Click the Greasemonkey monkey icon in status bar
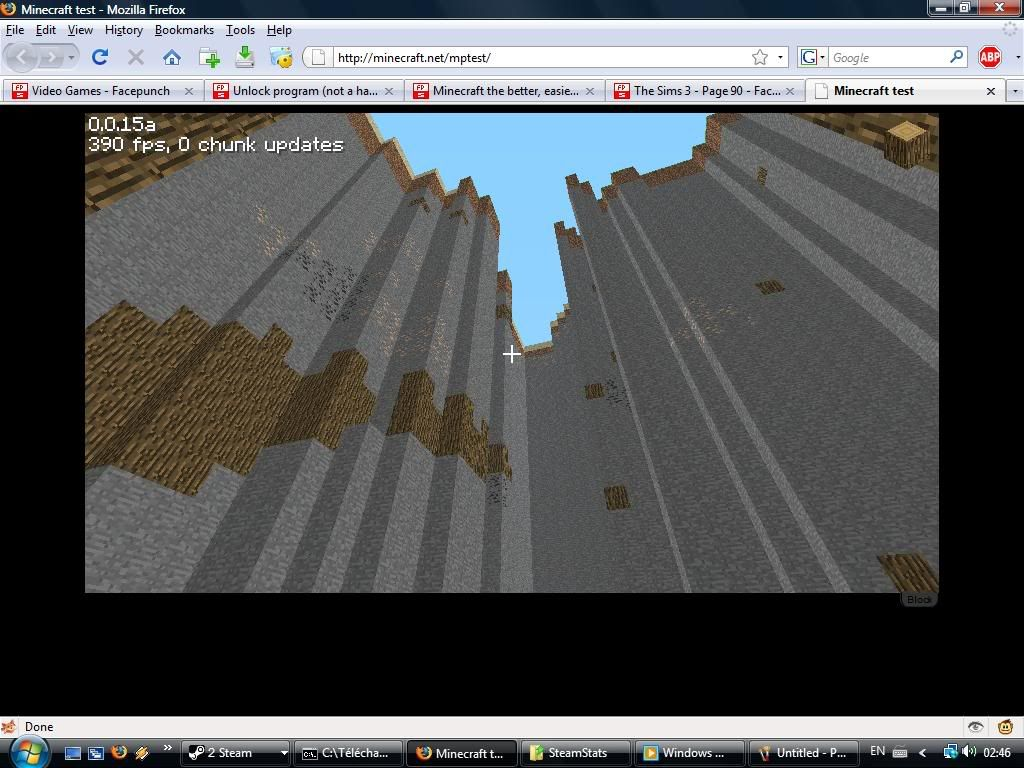This screenshot has height=768, width=1024. 1006,726
